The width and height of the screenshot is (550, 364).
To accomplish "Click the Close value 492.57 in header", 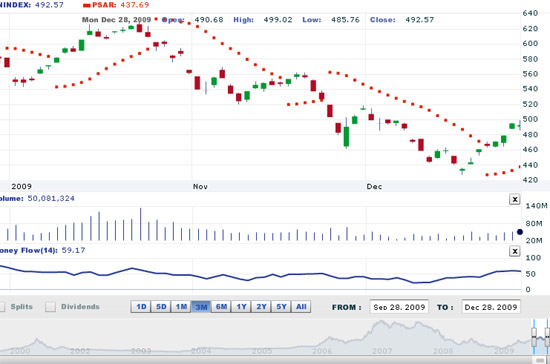I will click(x=420, y=20).
